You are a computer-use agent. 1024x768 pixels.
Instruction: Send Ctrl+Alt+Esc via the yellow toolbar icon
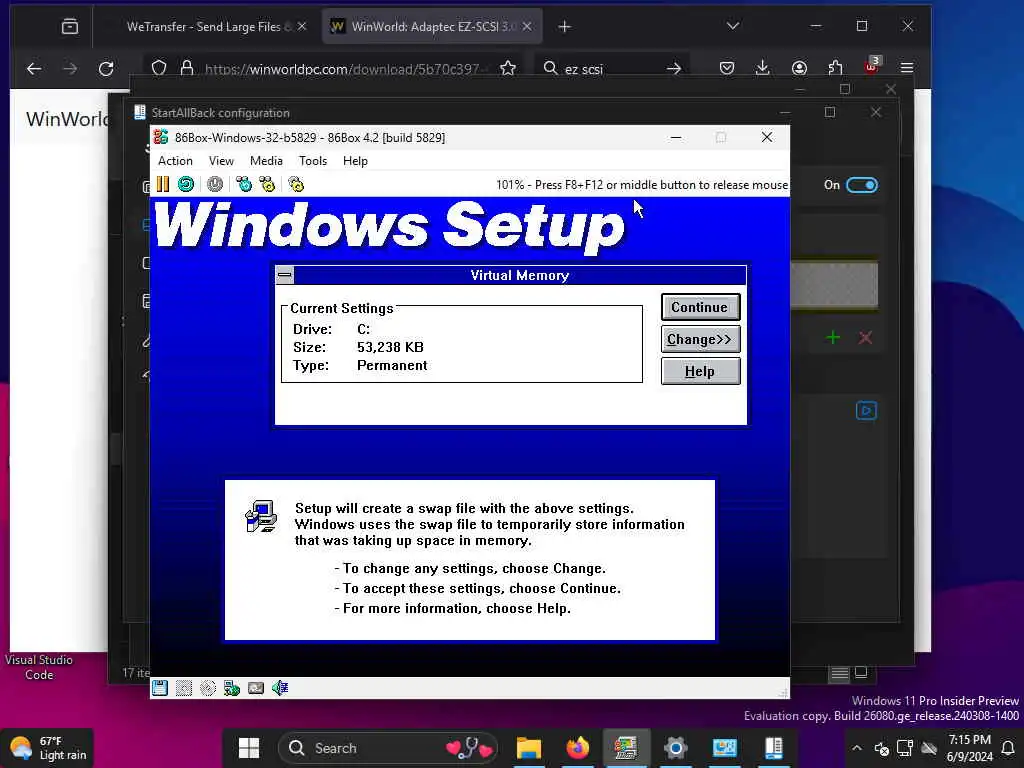coord(267,185)
